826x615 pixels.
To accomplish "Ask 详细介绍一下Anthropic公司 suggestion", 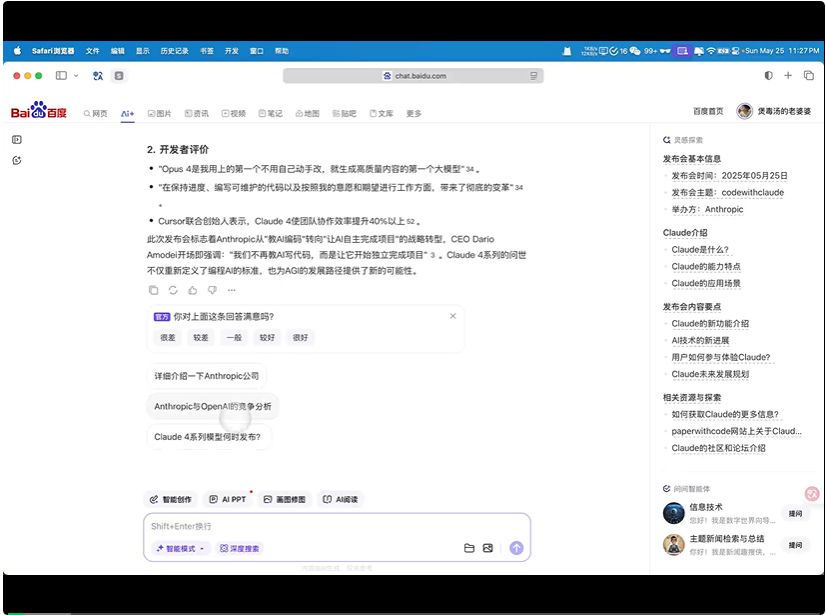I will coord(206,376).
